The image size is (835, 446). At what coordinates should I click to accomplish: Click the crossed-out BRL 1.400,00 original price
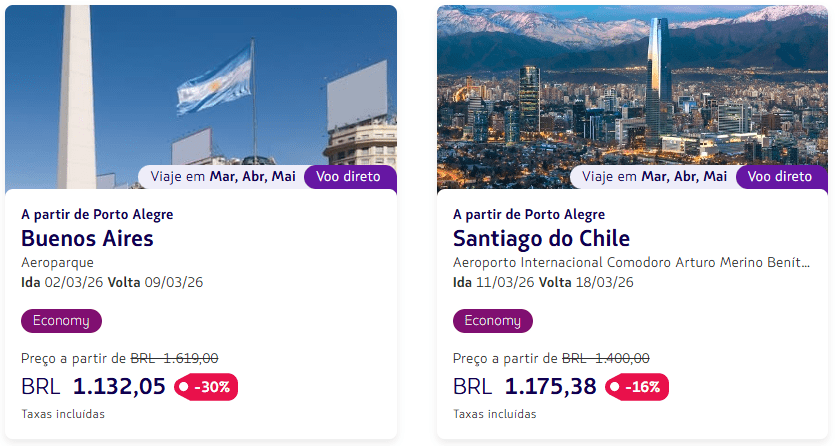tap(606, 358)
